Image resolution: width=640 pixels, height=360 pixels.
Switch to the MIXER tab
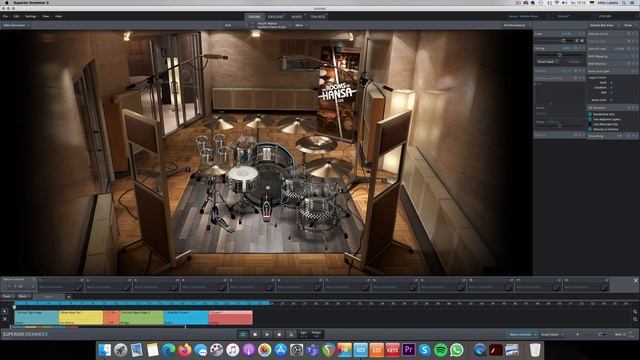[x=296, y=17]
